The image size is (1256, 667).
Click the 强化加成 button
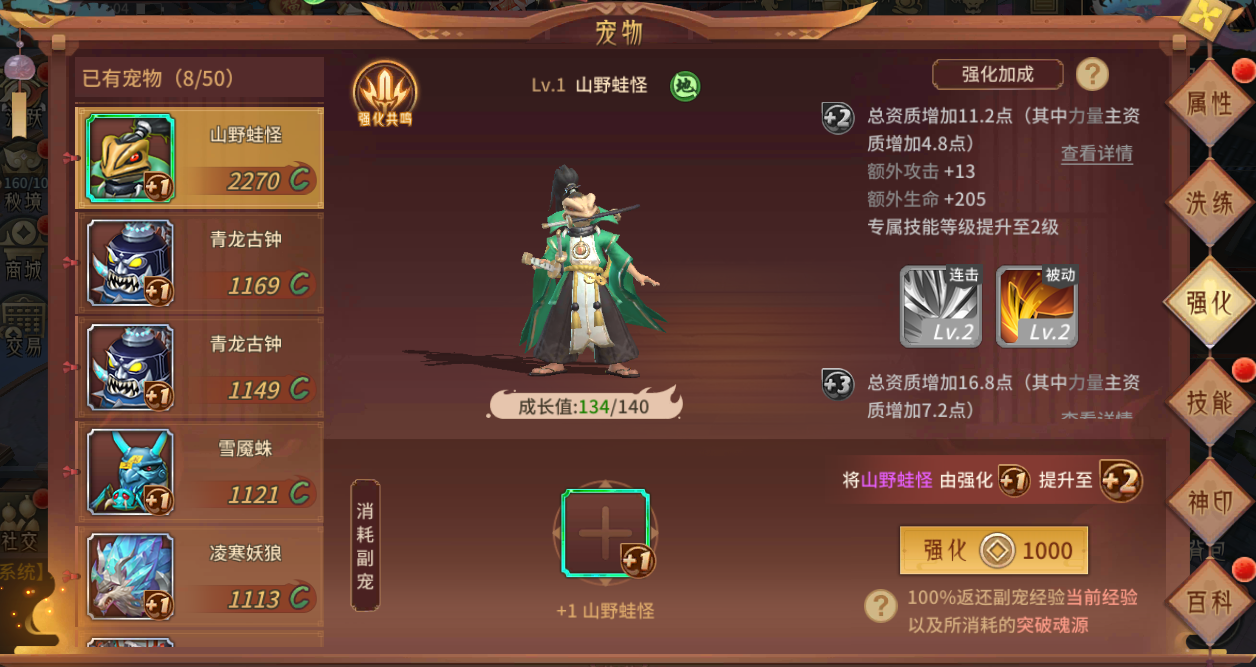pyautogui.click(x=997, y=74)
